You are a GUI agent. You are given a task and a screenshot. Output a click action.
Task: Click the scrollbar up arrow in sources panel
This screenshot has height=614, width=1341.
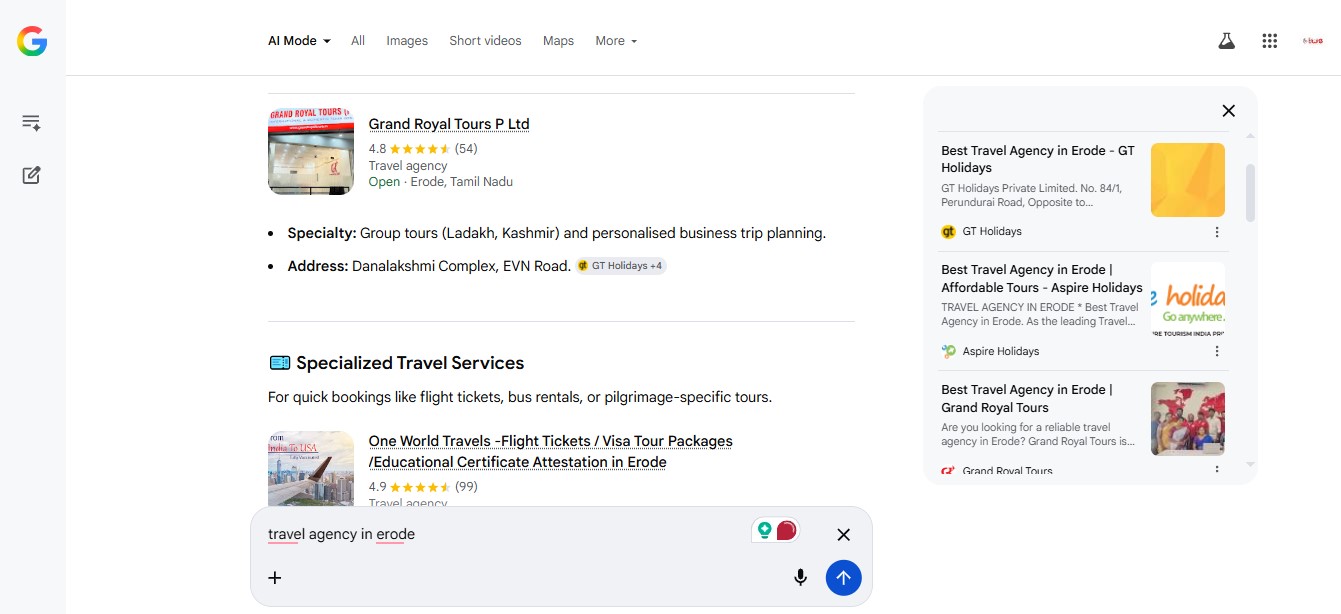pyautogui.click(x=1250, y=135)
